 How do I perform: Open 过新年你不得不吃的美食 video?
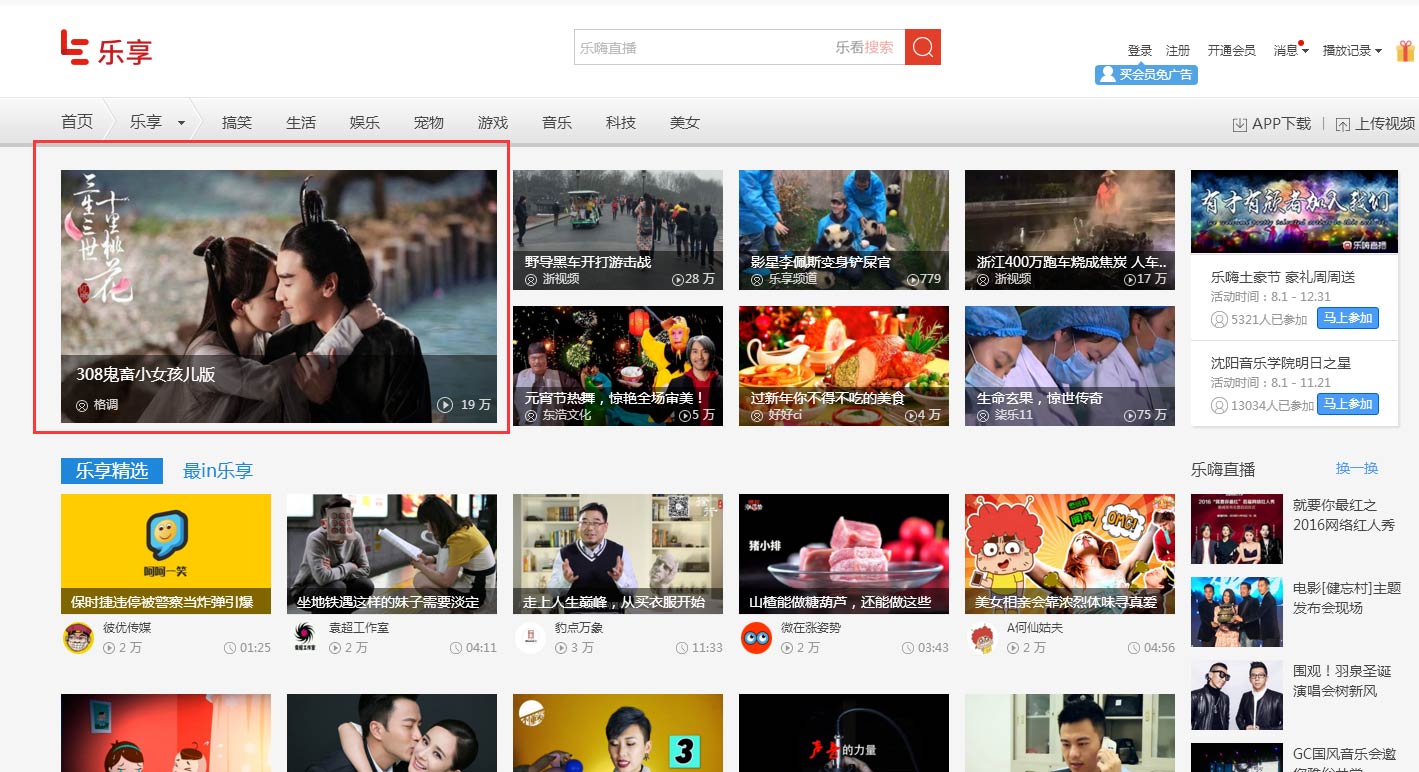(844, 366)
